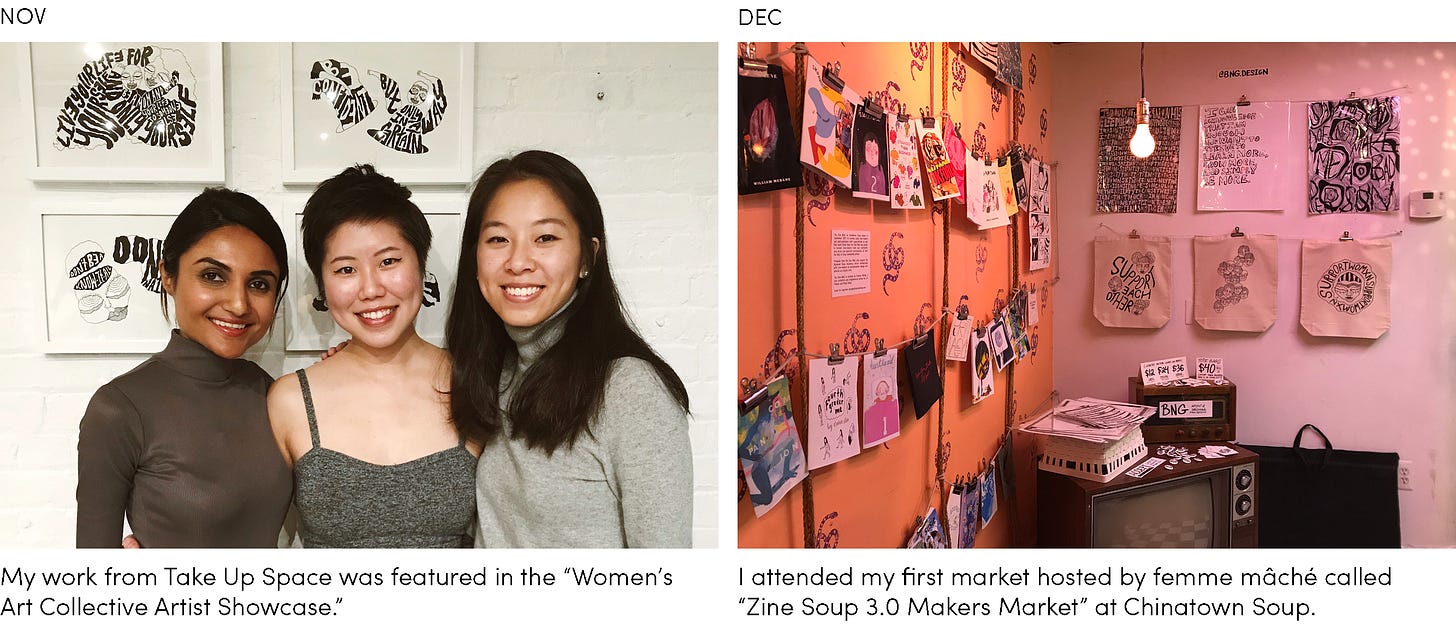
Task: Click the NOV month label
Action: pos(23,17)
